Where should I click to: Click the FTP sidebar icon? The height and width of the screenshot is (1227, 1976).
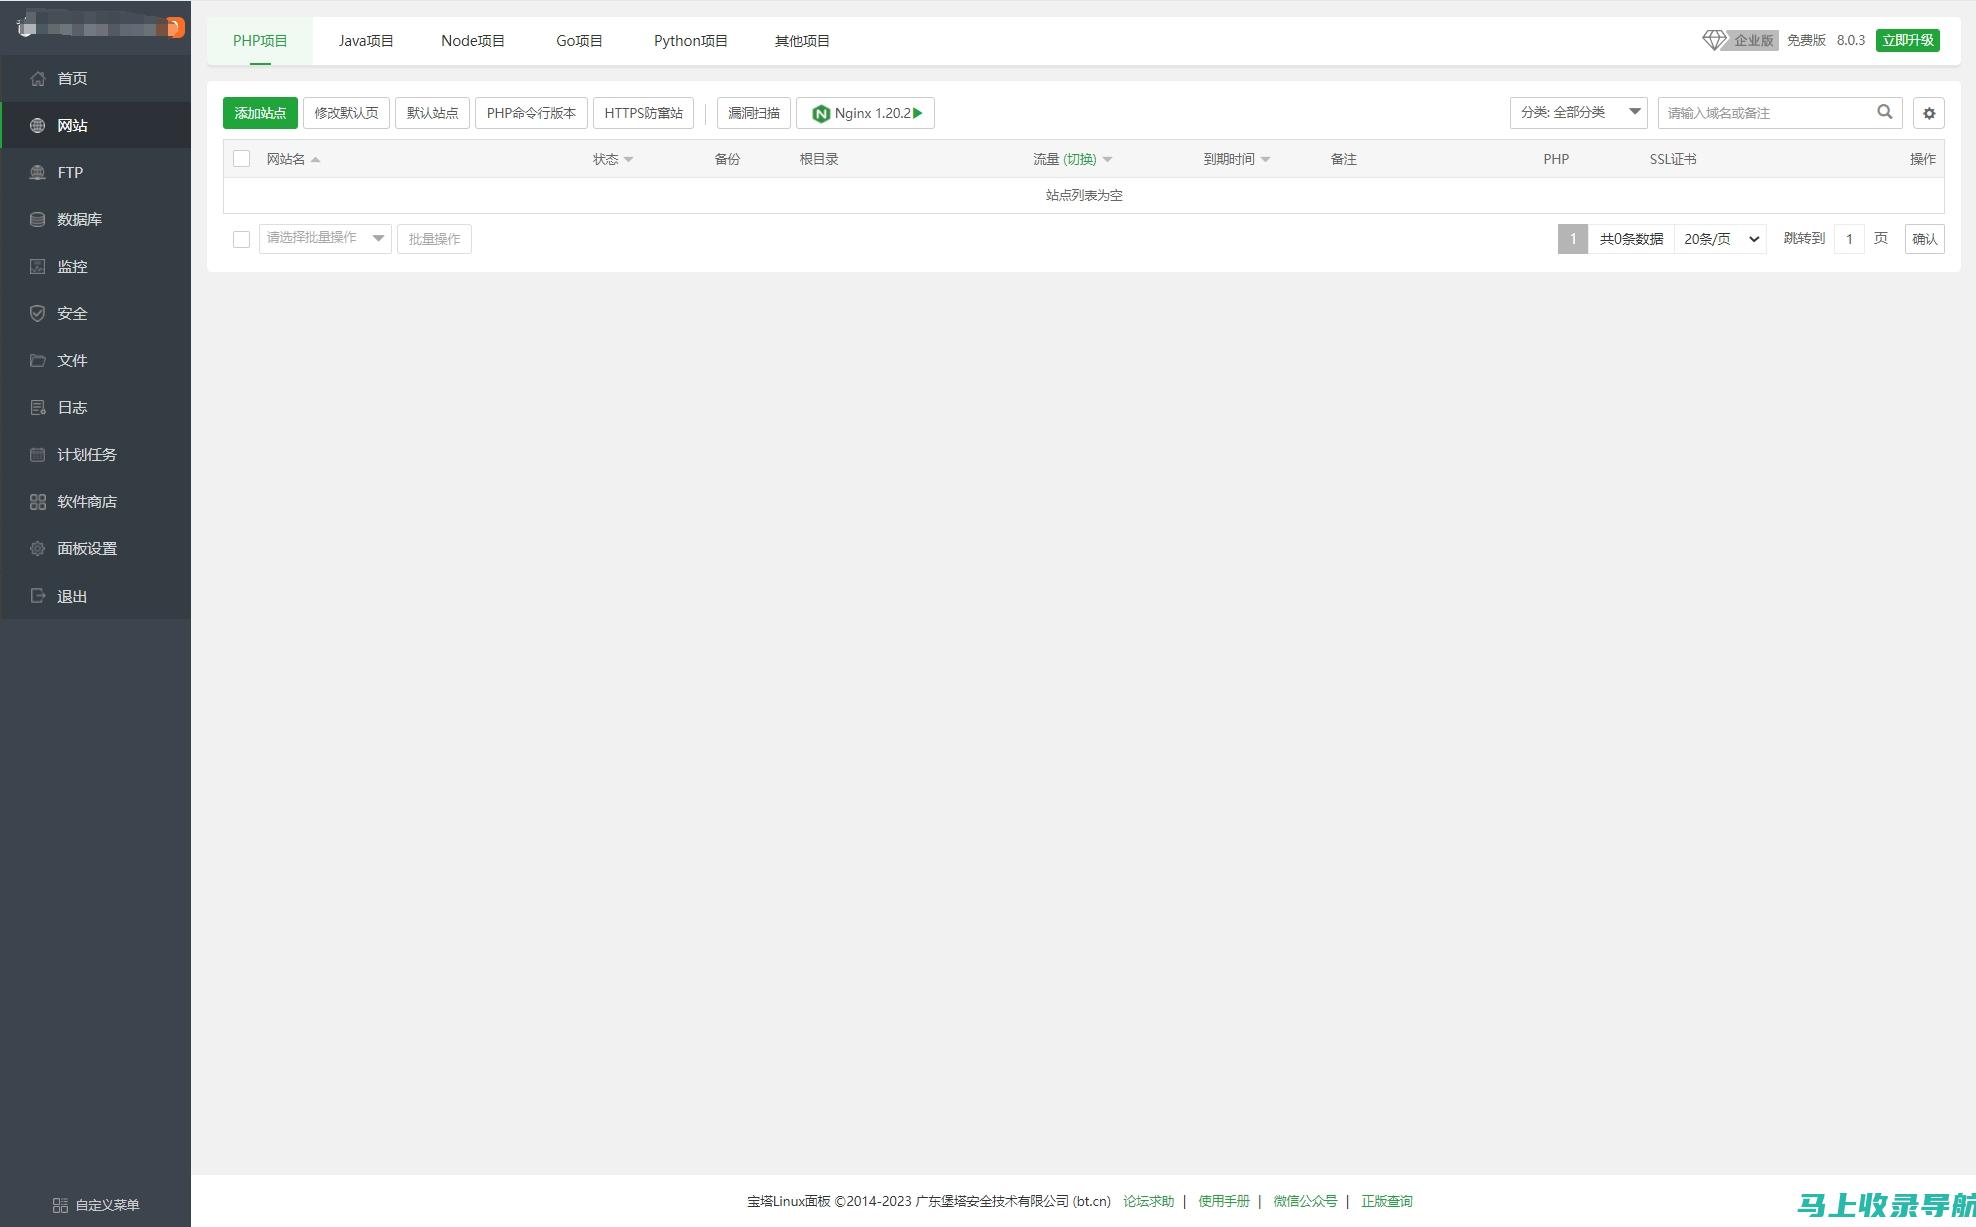(37, 172)
